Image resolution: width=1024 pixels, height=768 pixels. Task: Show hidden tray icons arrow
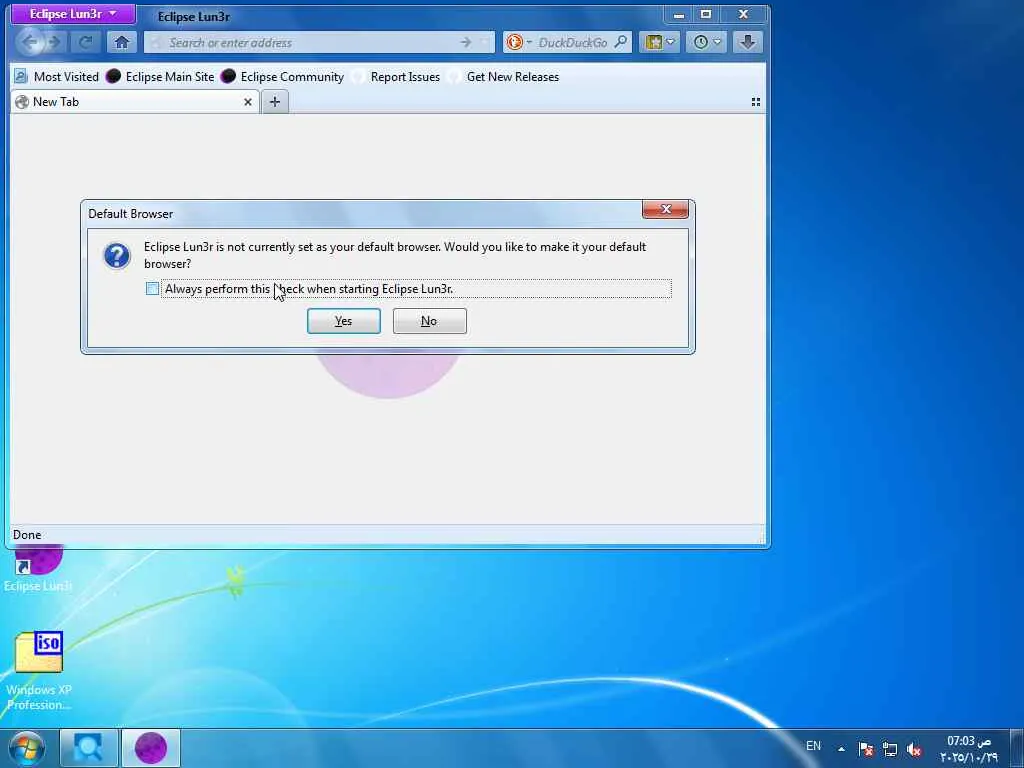[x=842, y=749]
